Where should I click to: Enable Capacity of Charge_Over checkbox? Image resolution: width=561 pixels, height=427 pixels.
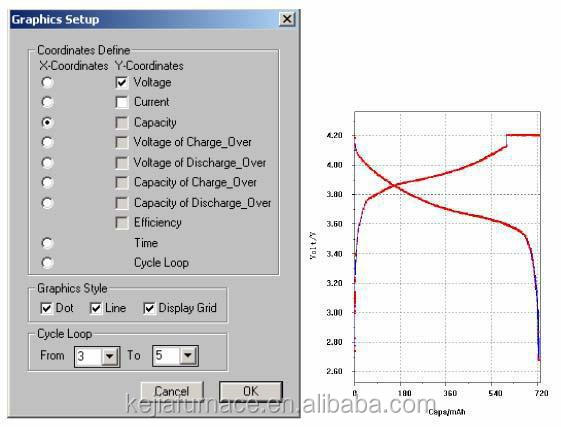122,183
